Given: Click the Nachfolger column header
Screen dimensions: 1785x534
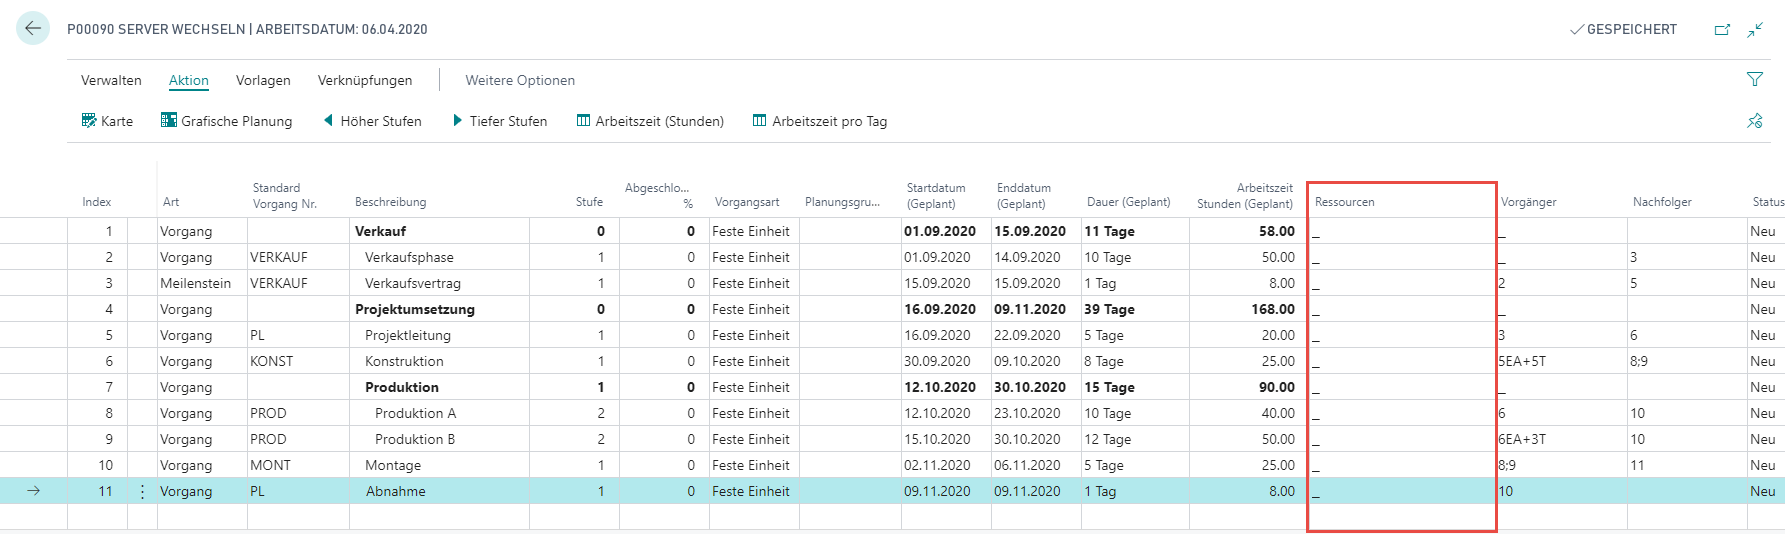Looking at the screenshot, I should tap(1662, 202).
